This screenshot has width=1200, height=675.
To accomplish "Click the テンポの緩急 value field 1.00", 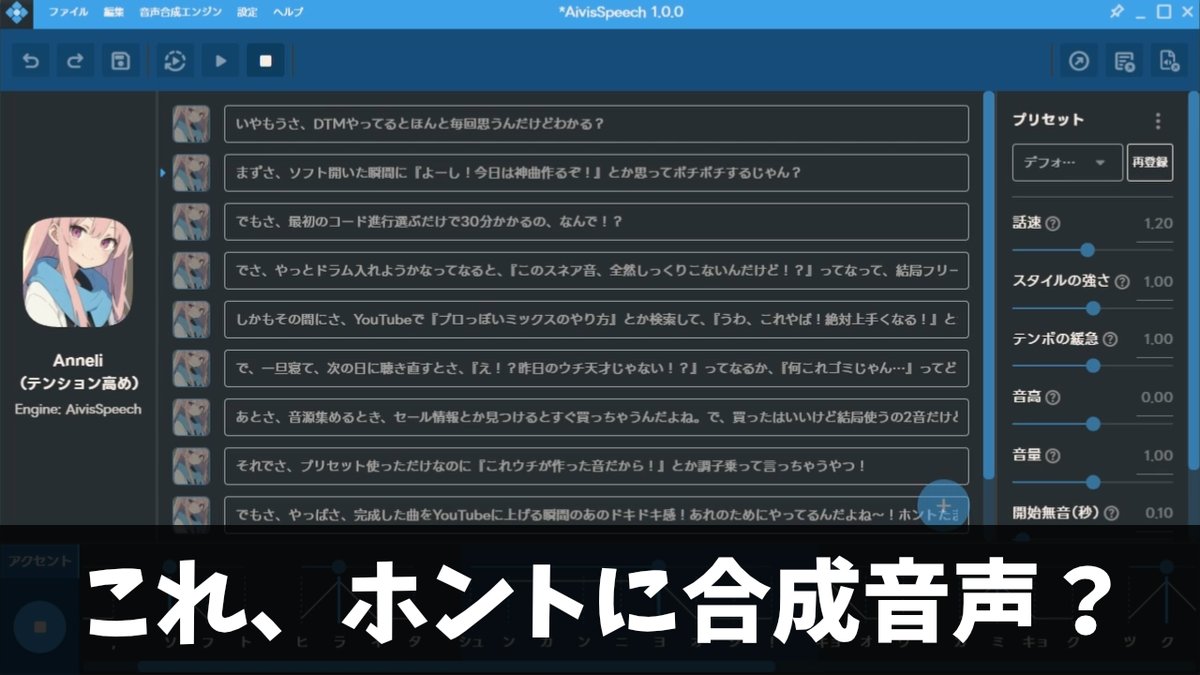I will tap(1156, 341).
